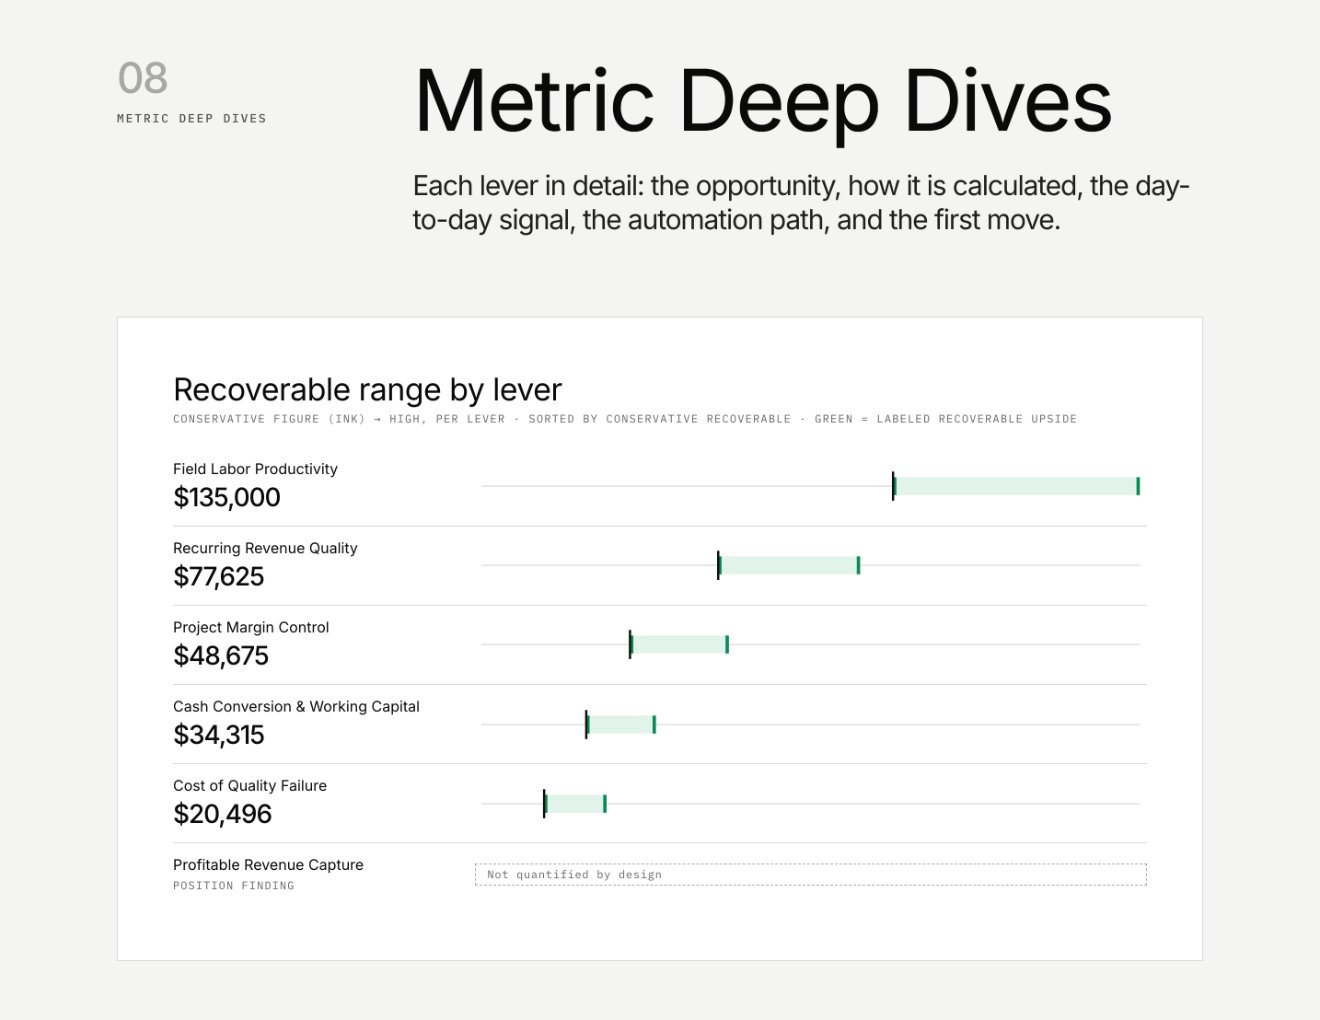The image size is (1320, 1020).
Task: Click the Project Margin Control green range bar
Action: coord(679,644)
